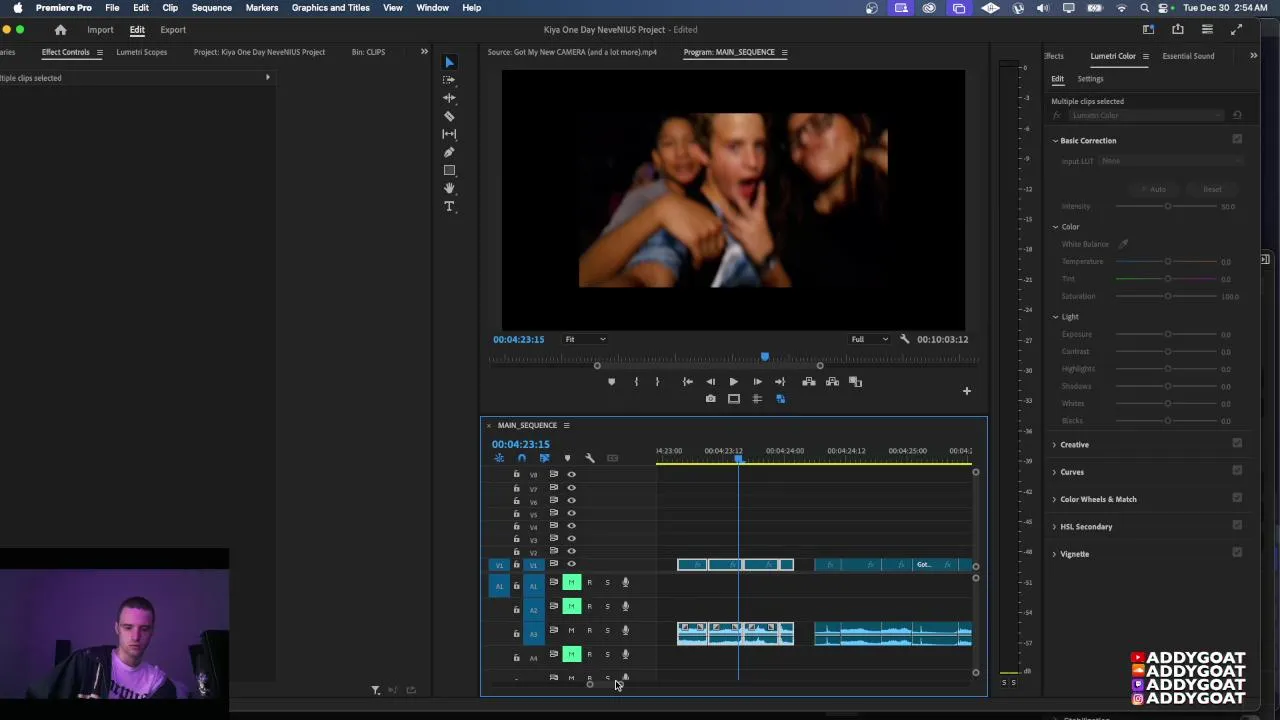Click the Import workspace button
1280x720 pixels.
100,30
